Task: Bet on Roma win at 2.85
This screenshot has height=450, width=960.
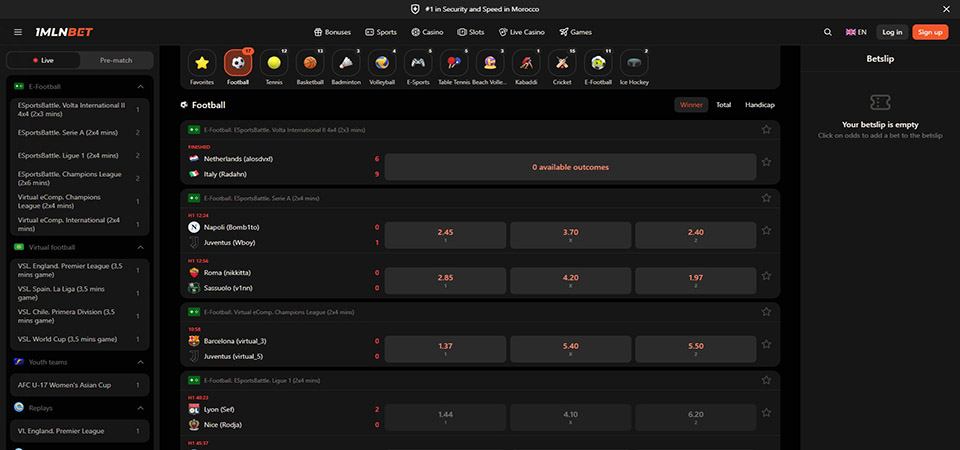Action: coord(445,280)
